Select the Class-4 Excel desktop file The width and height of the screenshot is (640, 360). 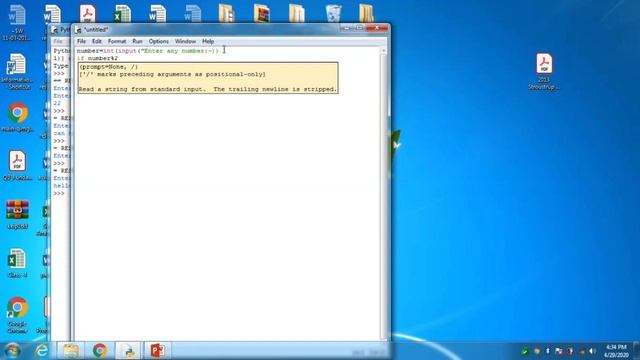(x=17, y=263)
